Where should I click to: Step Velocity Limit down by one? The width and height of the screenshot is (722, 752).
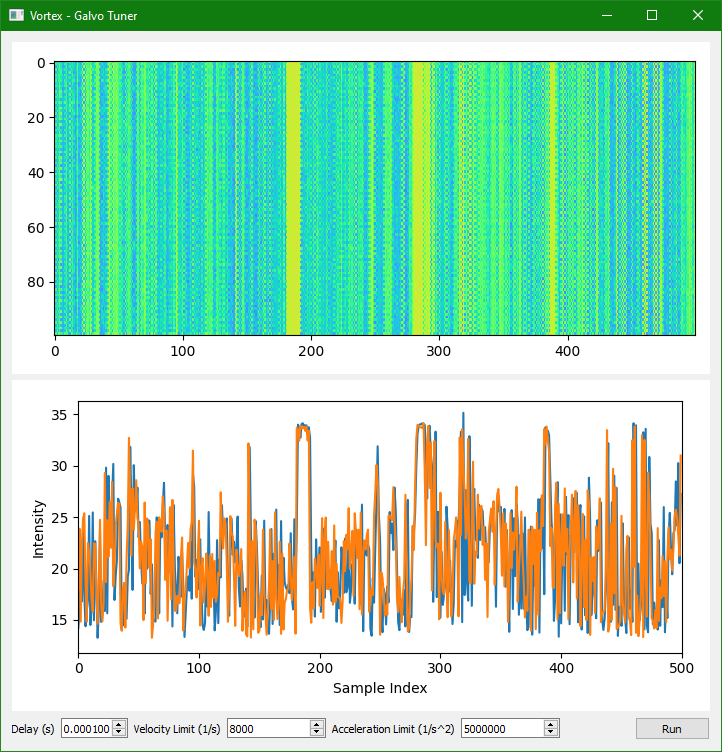click(318, 733)
